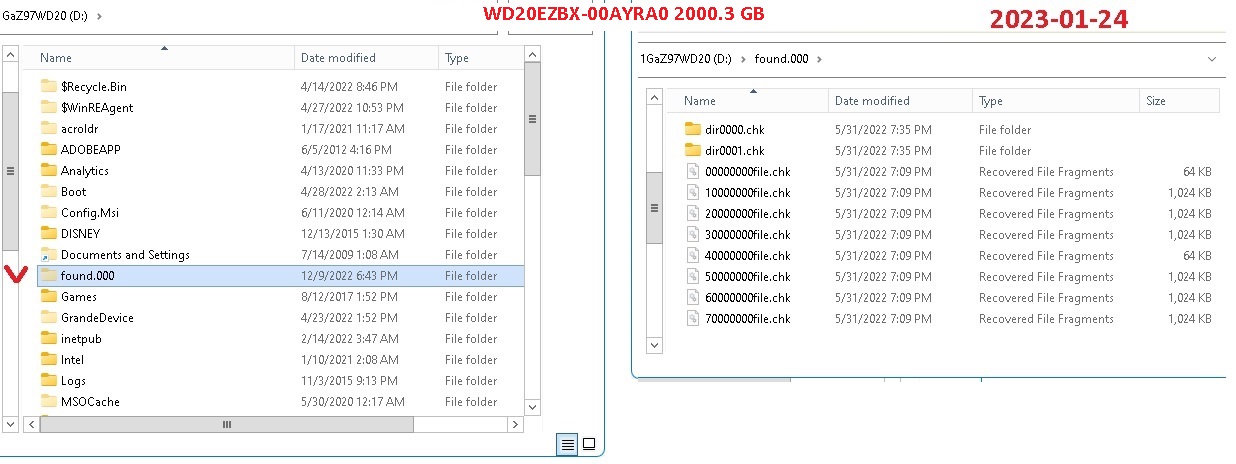Click the Intel folder icon
This screenshot has height=464, width=1236.
pyautogui.click(x=49, y=360)
